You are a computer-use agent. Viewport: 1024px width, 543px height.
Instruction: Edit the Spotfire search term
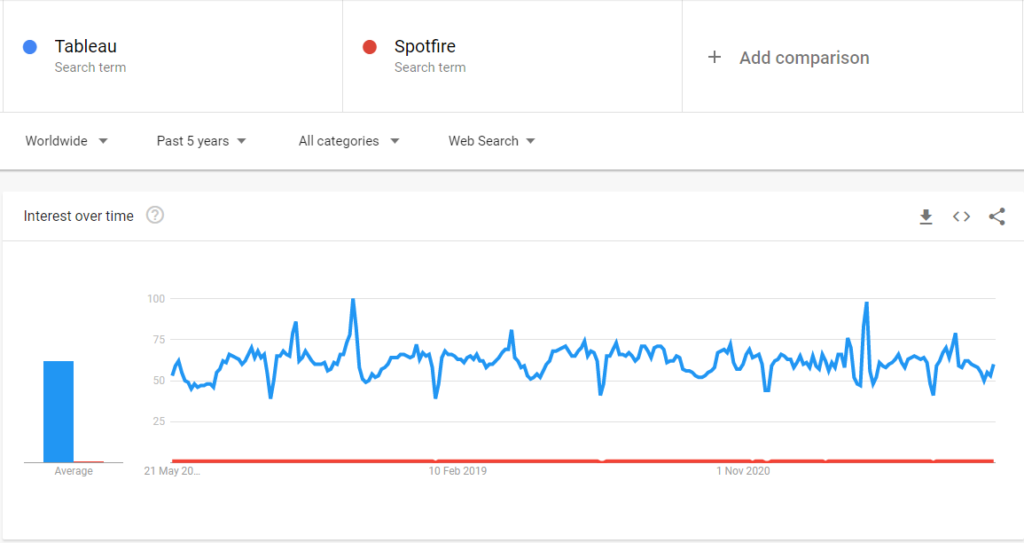click(425, 46)
